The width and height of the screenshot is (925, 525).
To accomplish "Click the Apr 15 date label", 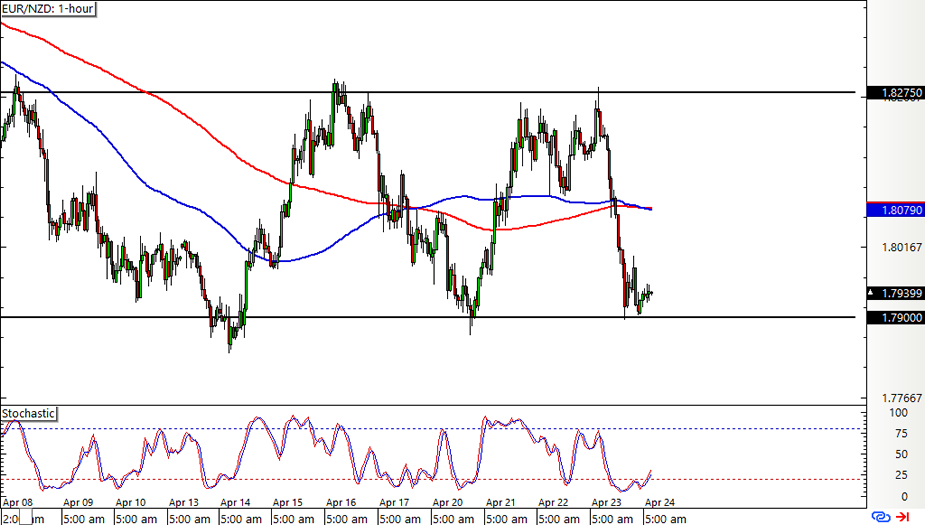I will click(288, 503).
